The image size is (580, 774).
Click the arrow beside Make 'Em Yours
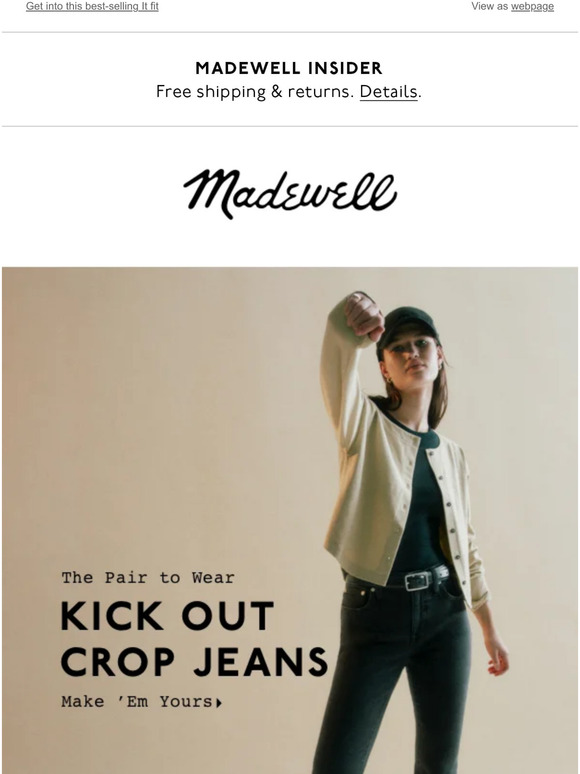coord(219,703)
